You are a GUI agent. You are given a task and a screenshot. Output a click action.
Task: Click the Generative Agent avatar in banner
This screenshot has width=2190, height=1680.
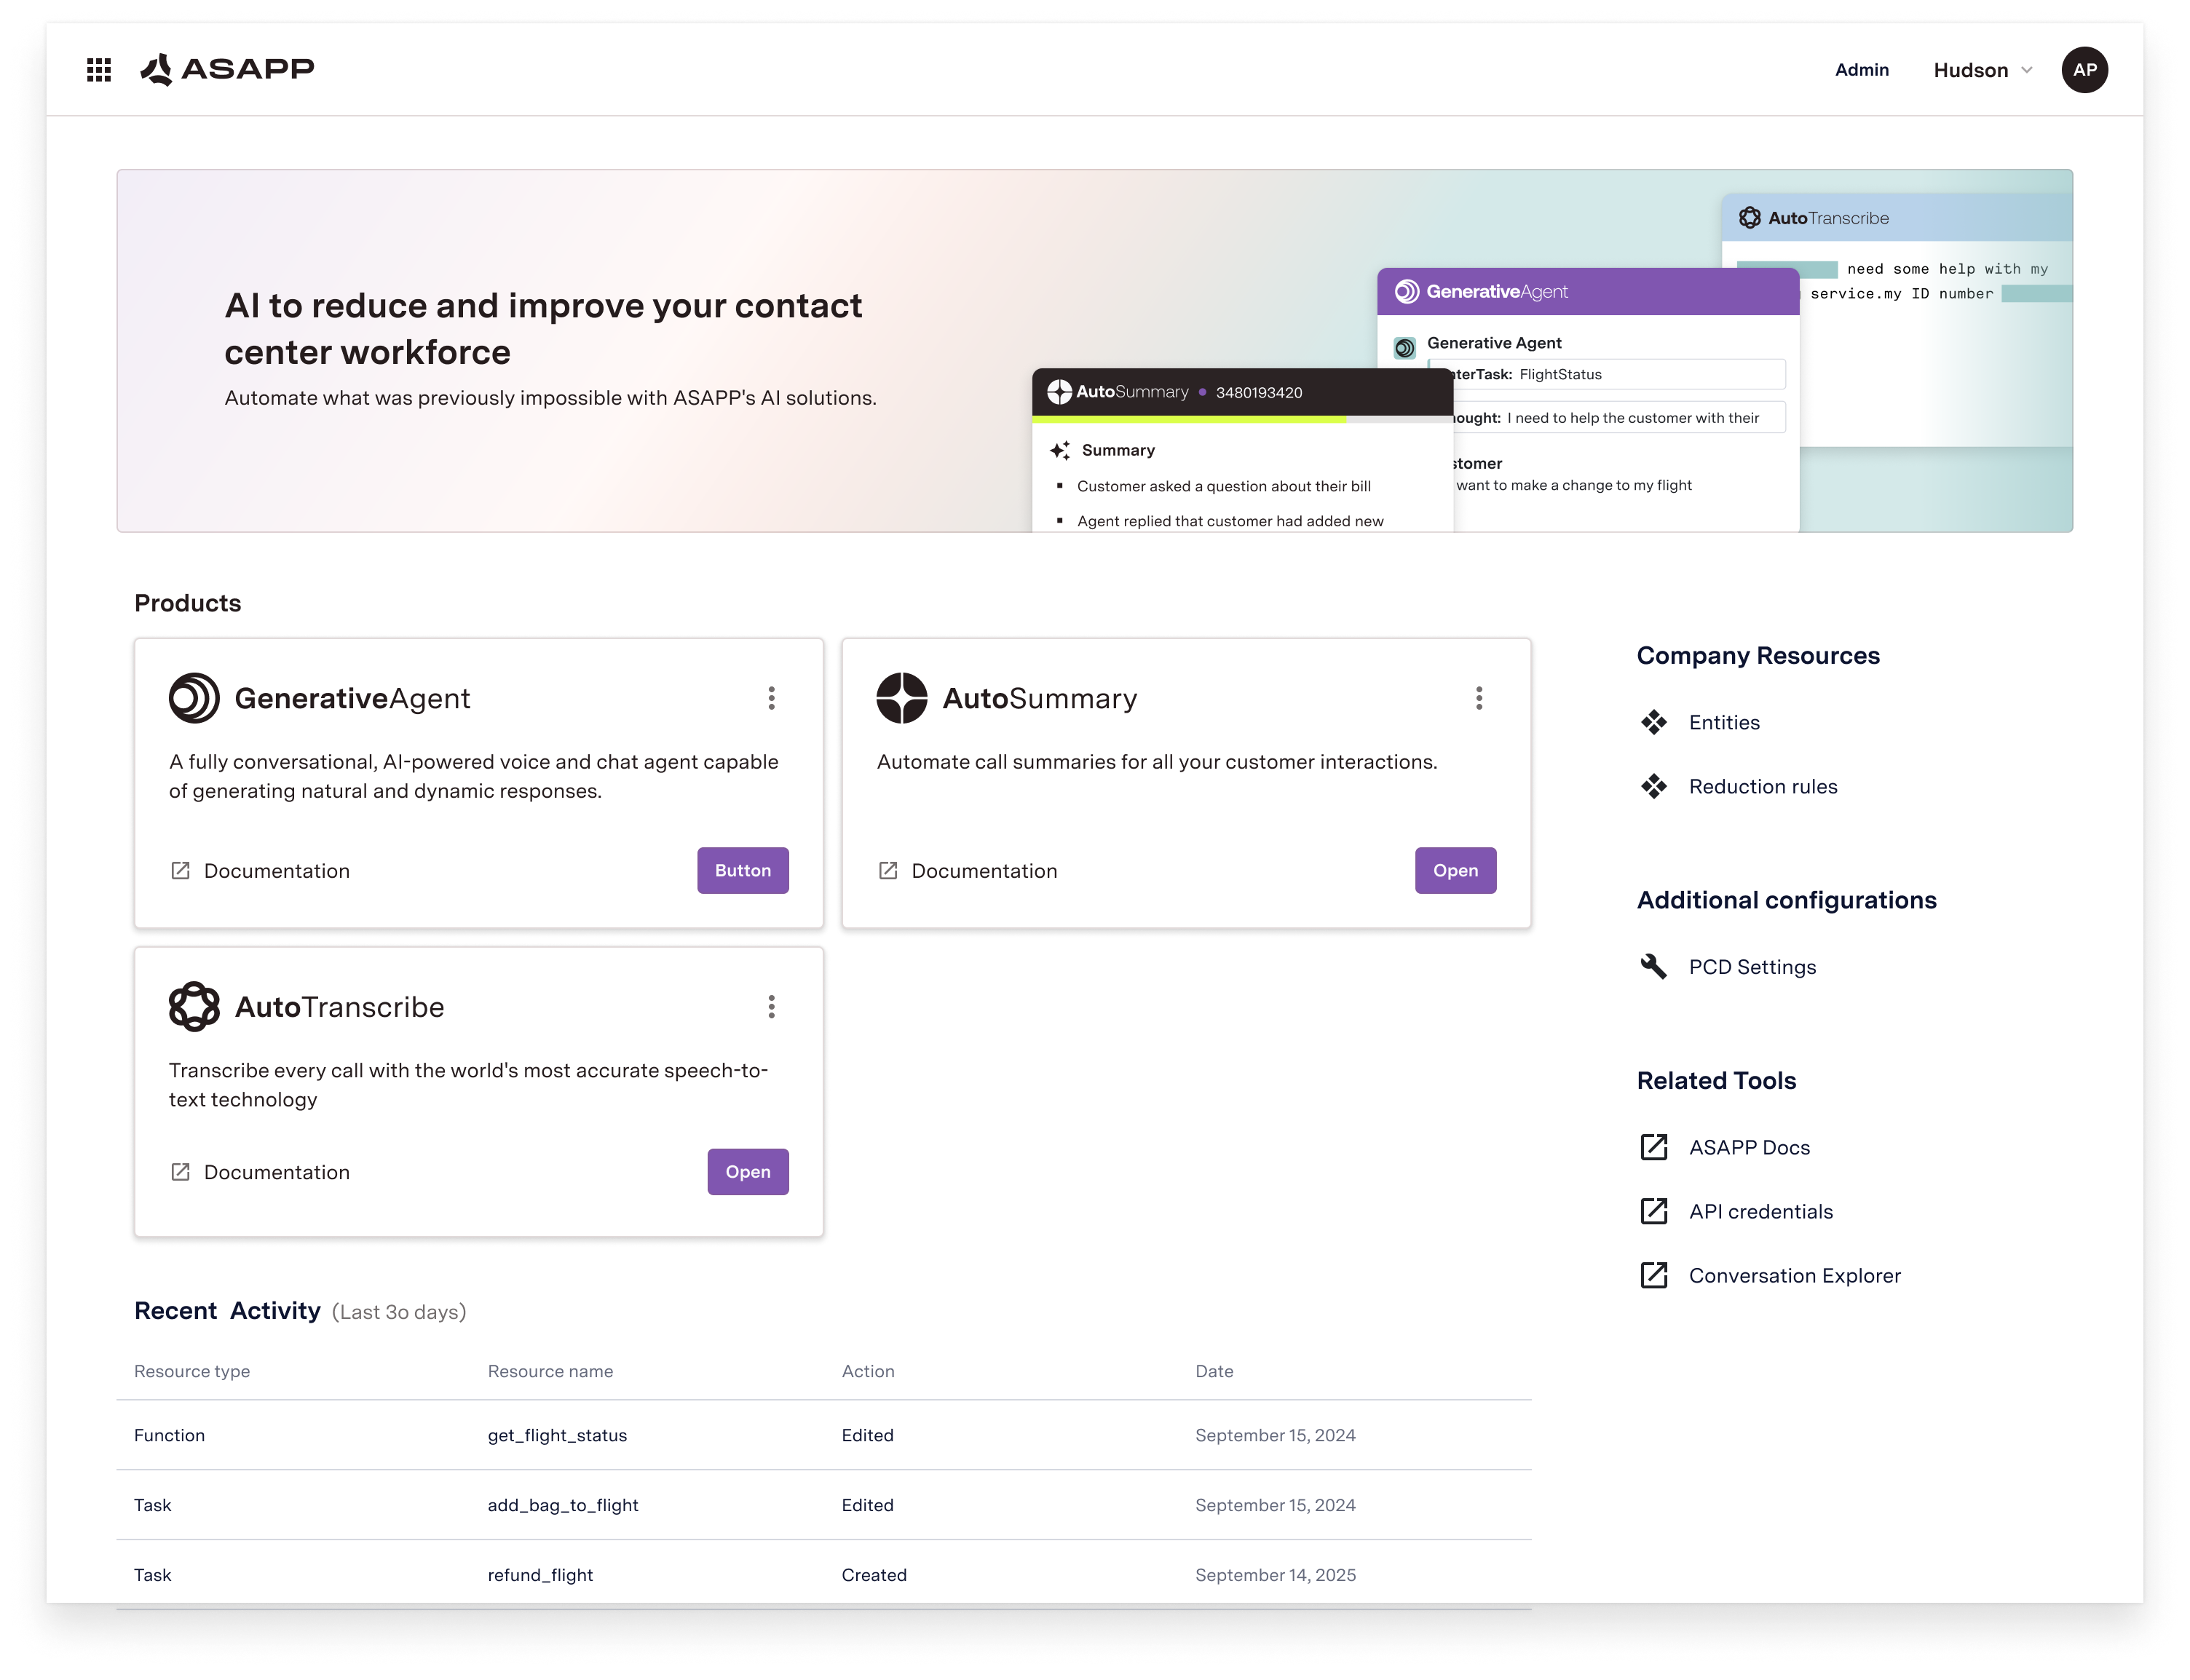point(1404,348)
